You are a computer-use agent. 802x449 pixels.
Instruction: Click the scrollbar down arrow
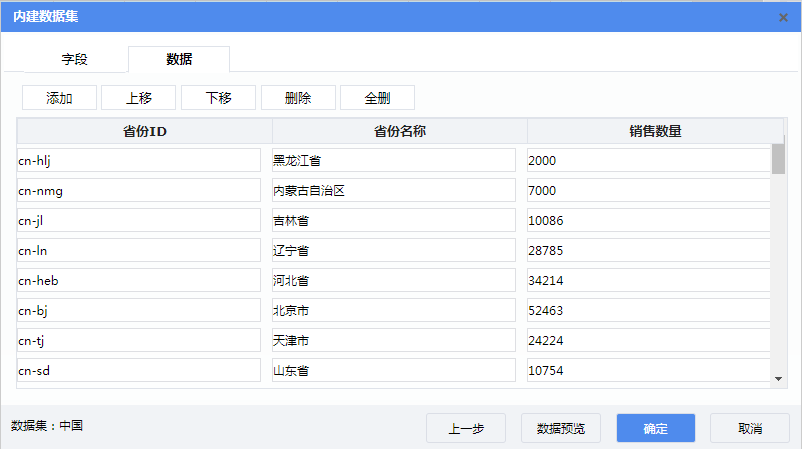pos(779,379)
